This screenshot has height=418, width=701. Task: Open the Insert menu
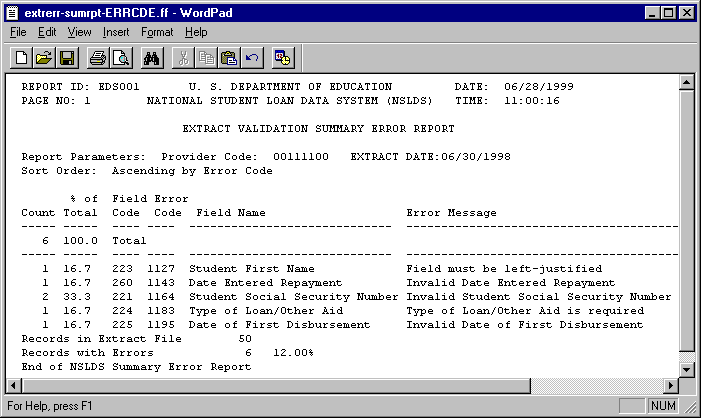116,32
